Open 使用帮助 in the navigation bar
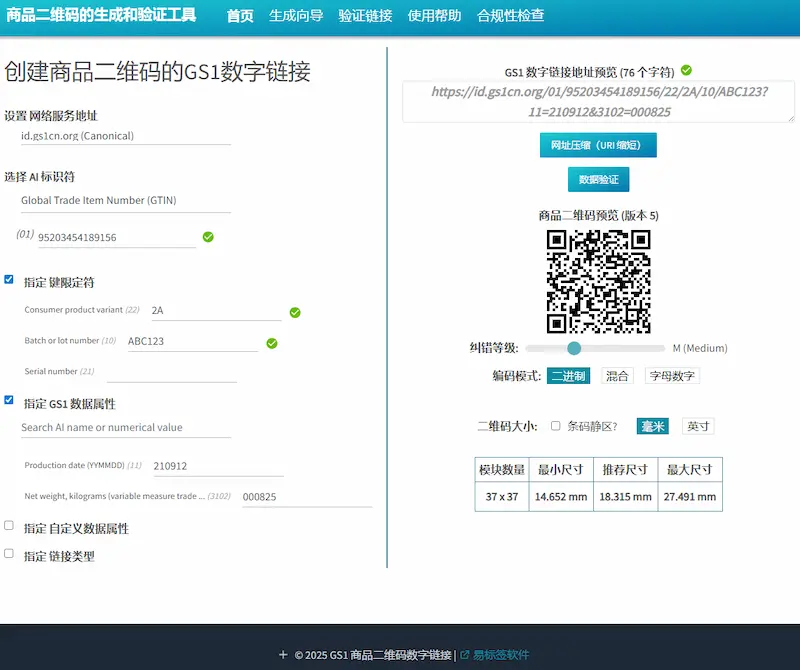Screen dimensions: 800x670 coord(434,16)
